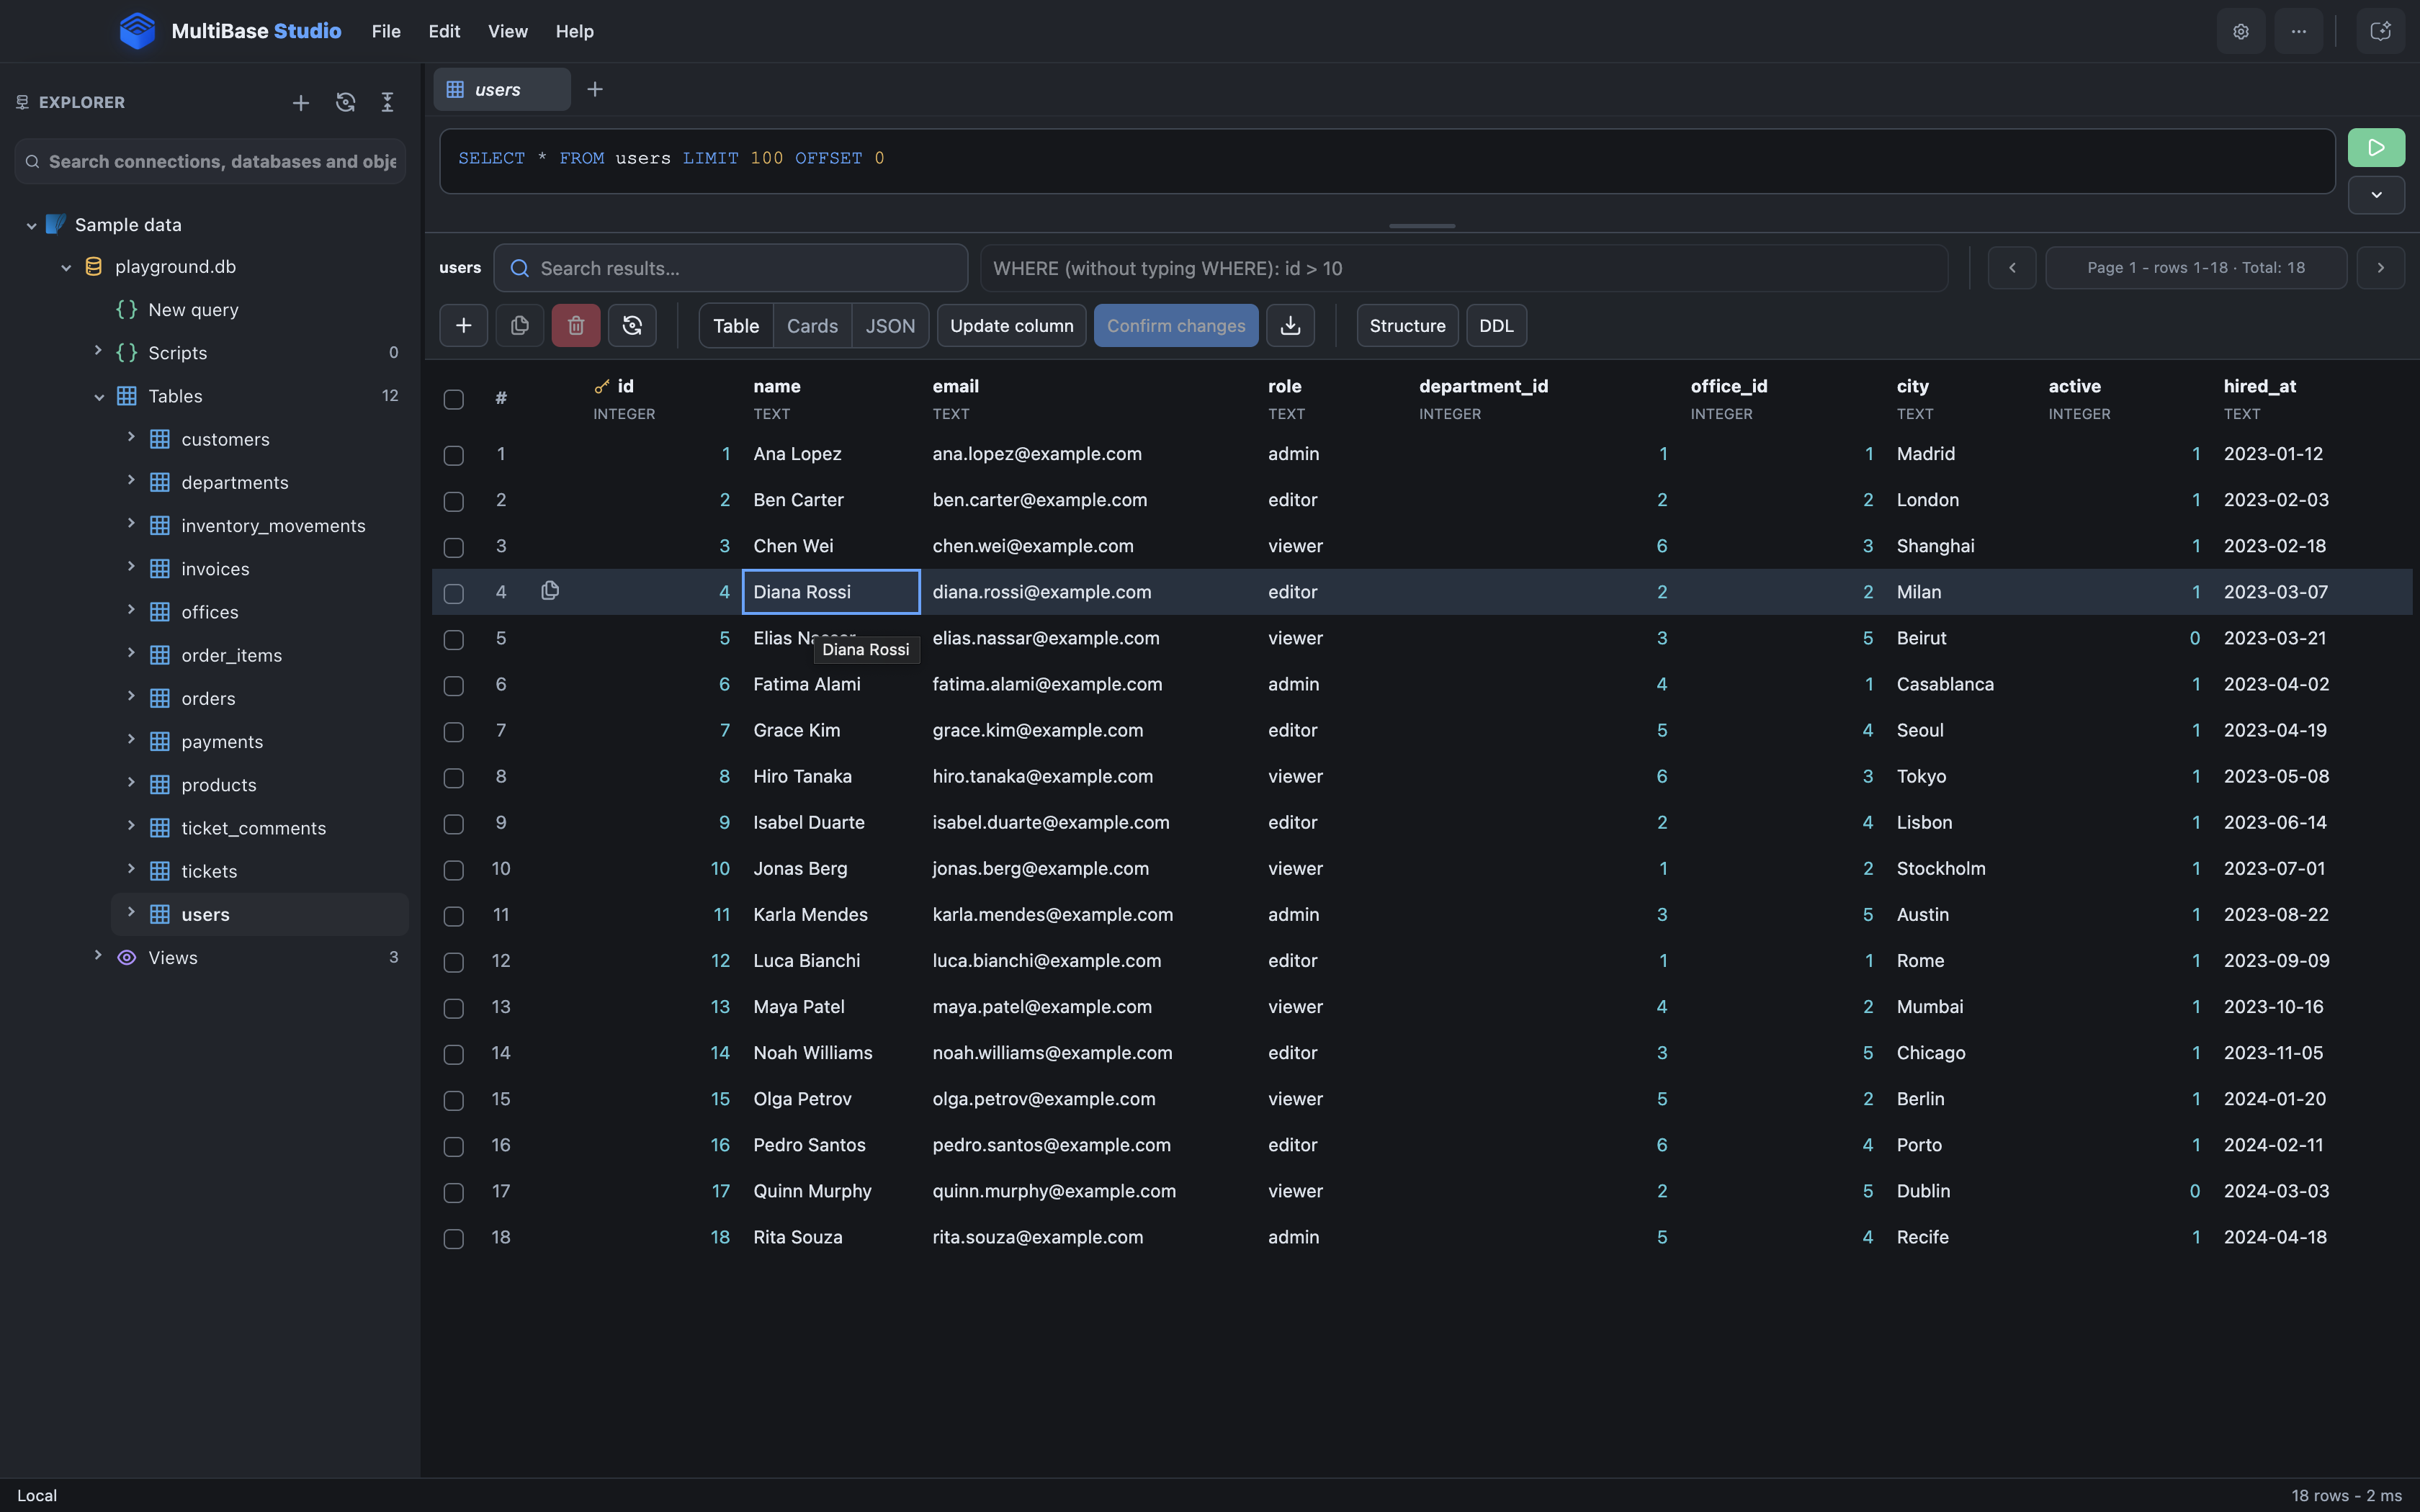
Task: Expand the users table node
Action: [x=131, y=911]
